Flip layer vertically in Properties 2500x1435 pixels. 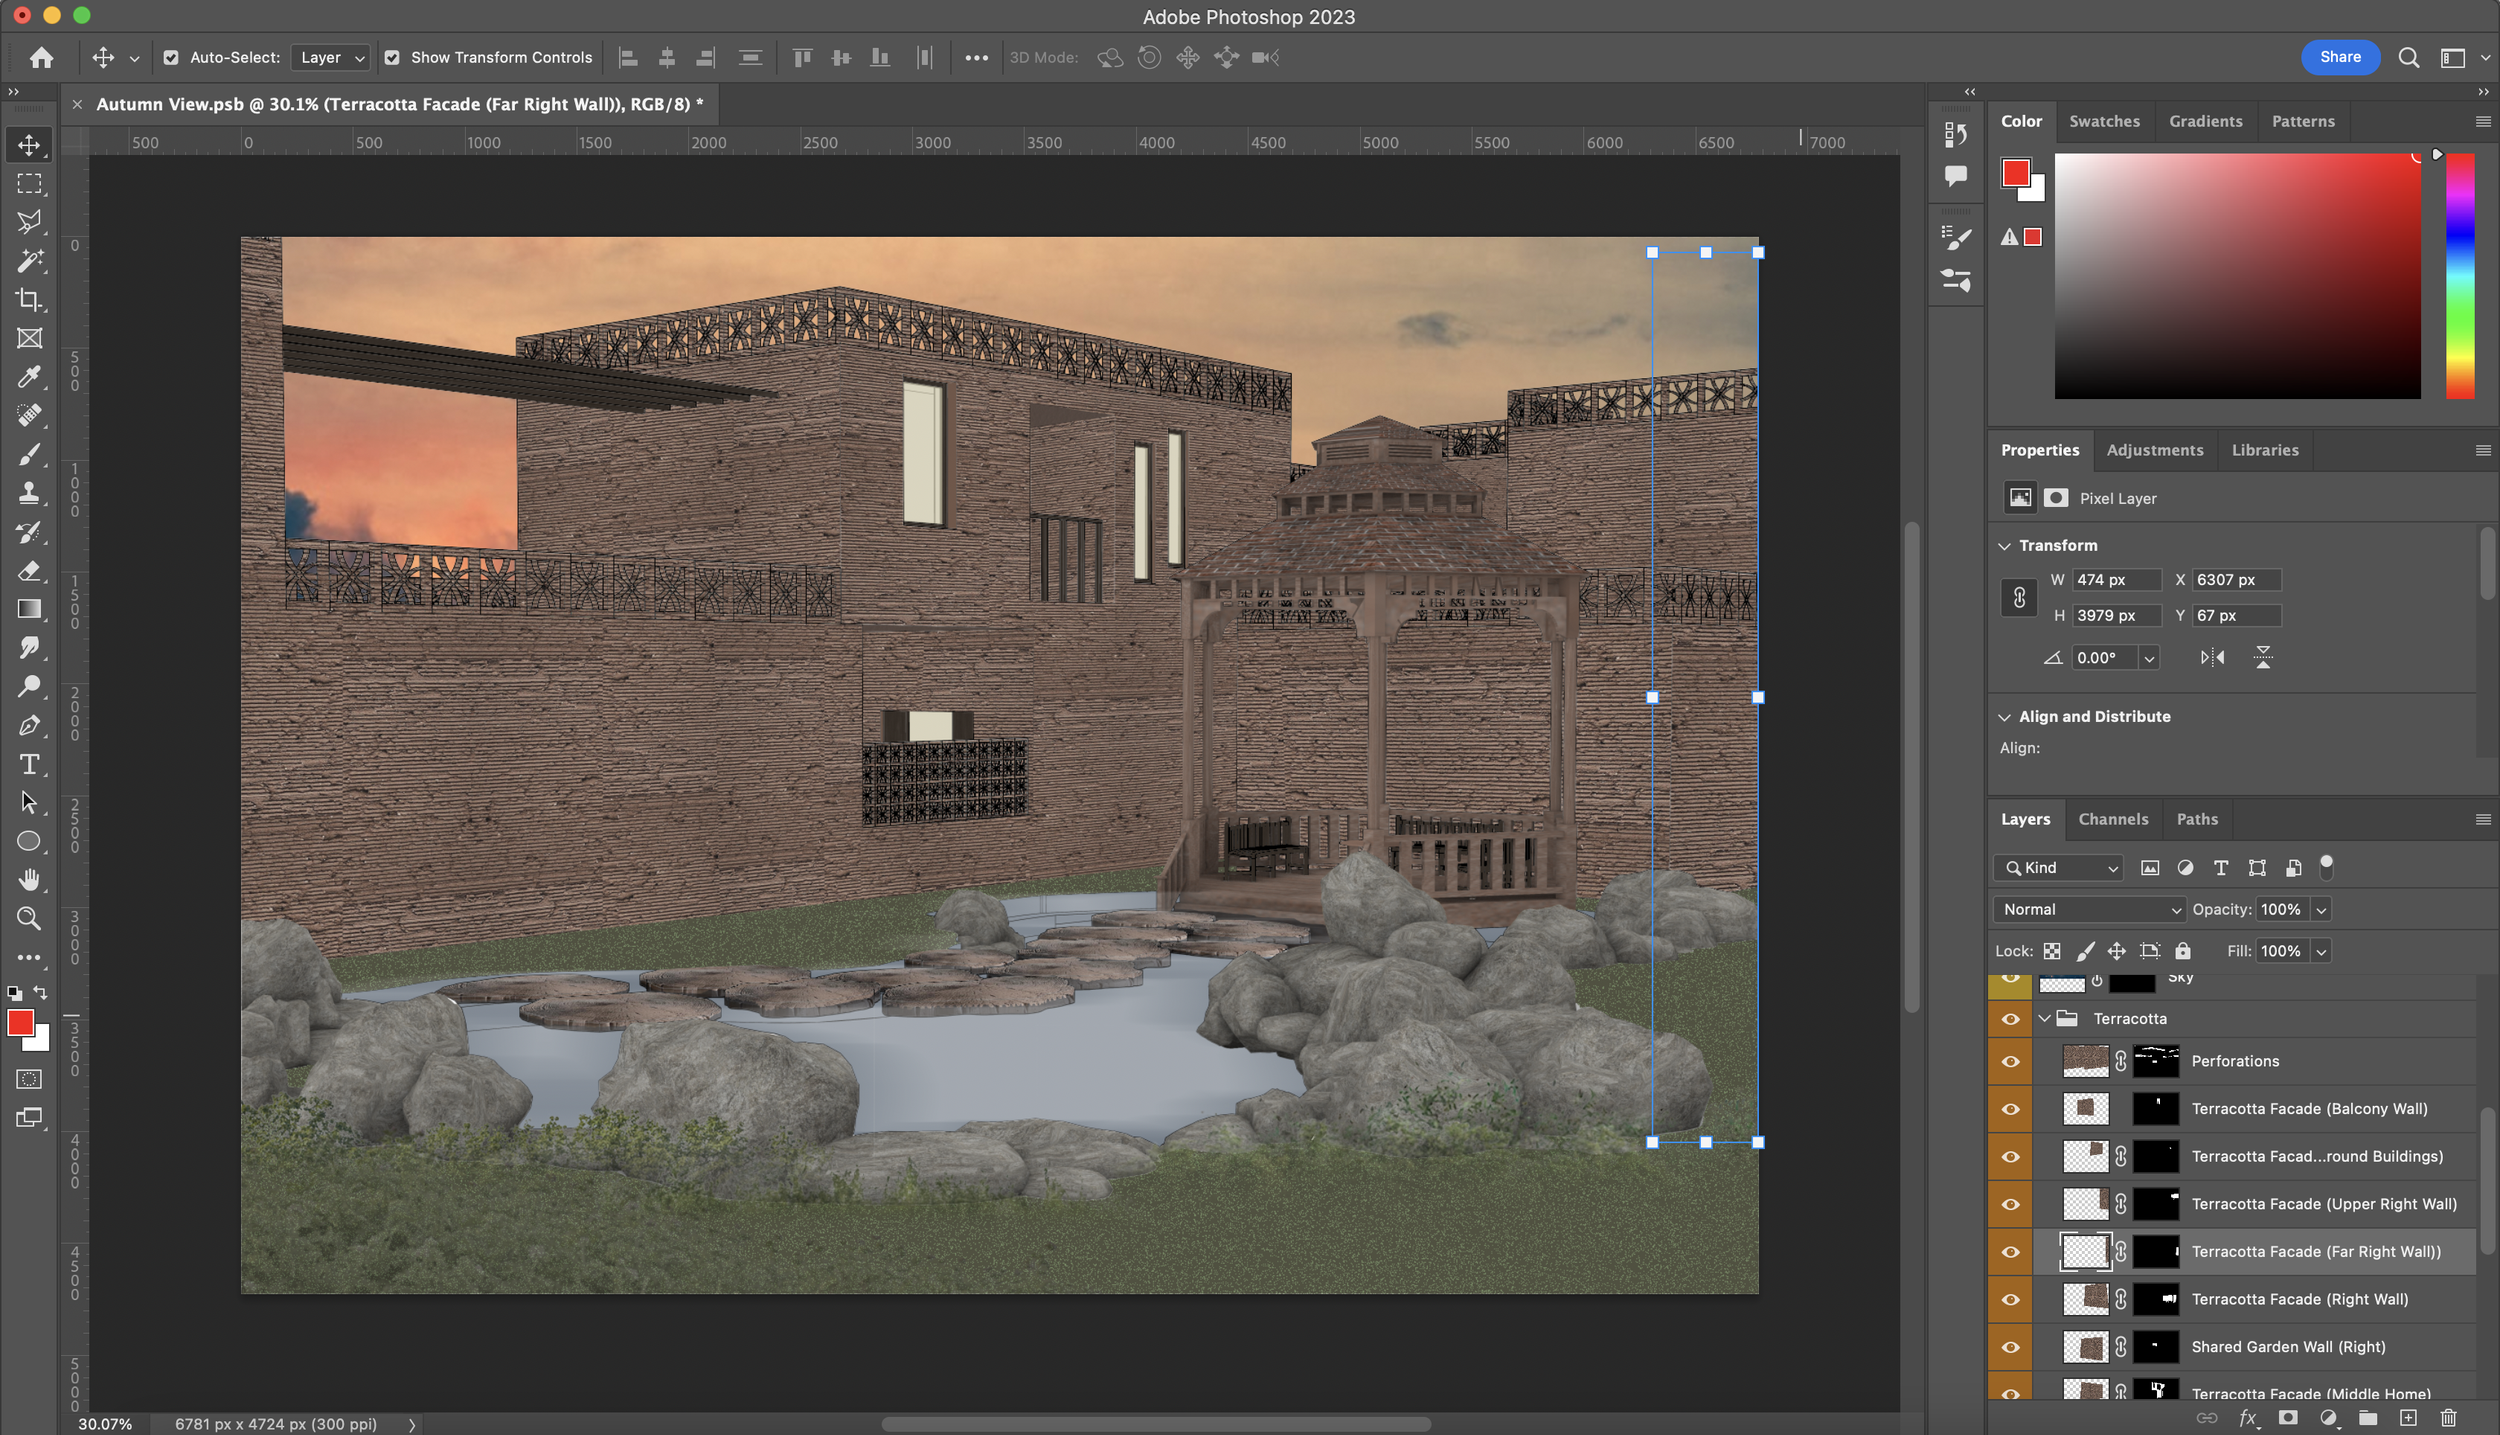coord(2263,657)
